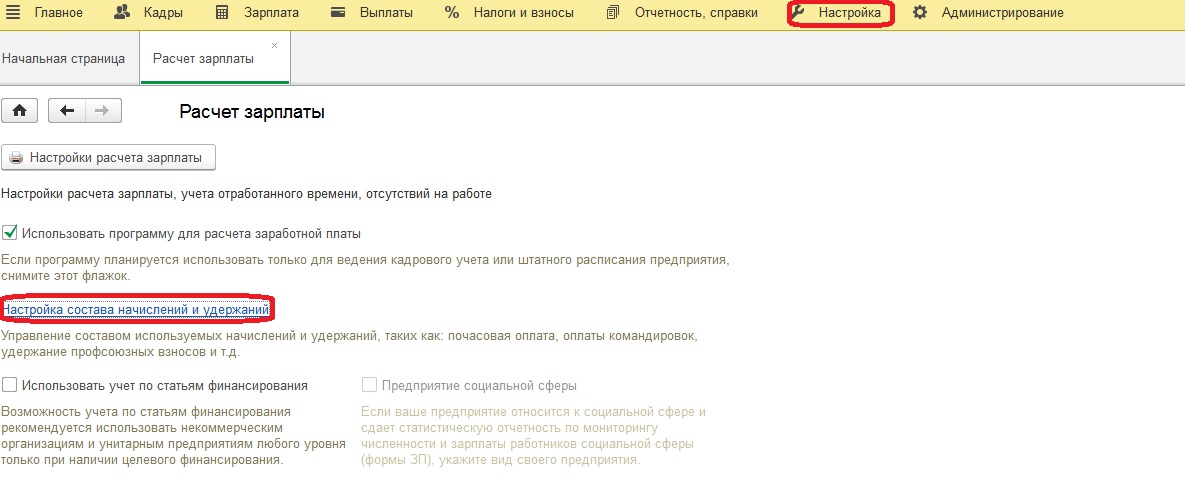Switch to the Начальная страница tab
Viewport: 1185px width, 483px height.
coord(63,59)
